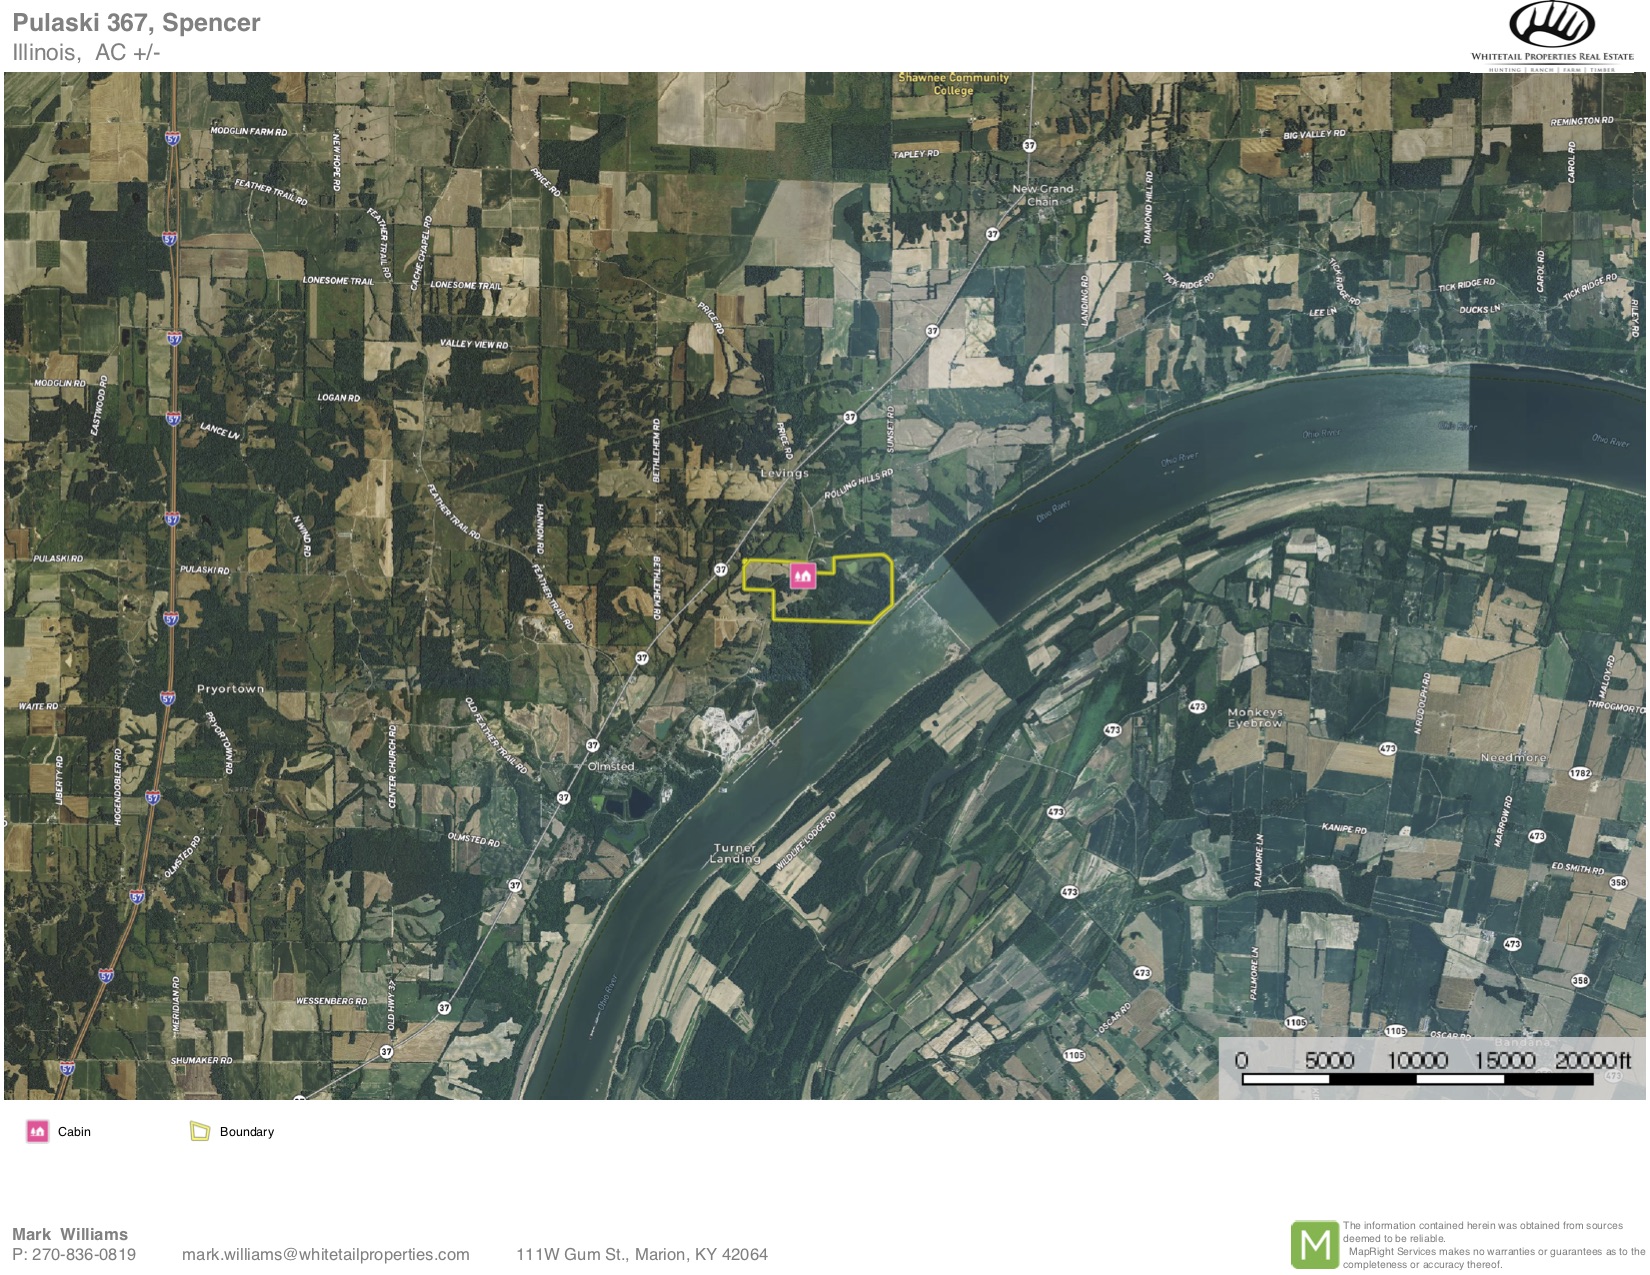Open the mark.williams@whitetailproperties.com email link
Viewport: 1650px width, 1275px height.
(325, 1254)
